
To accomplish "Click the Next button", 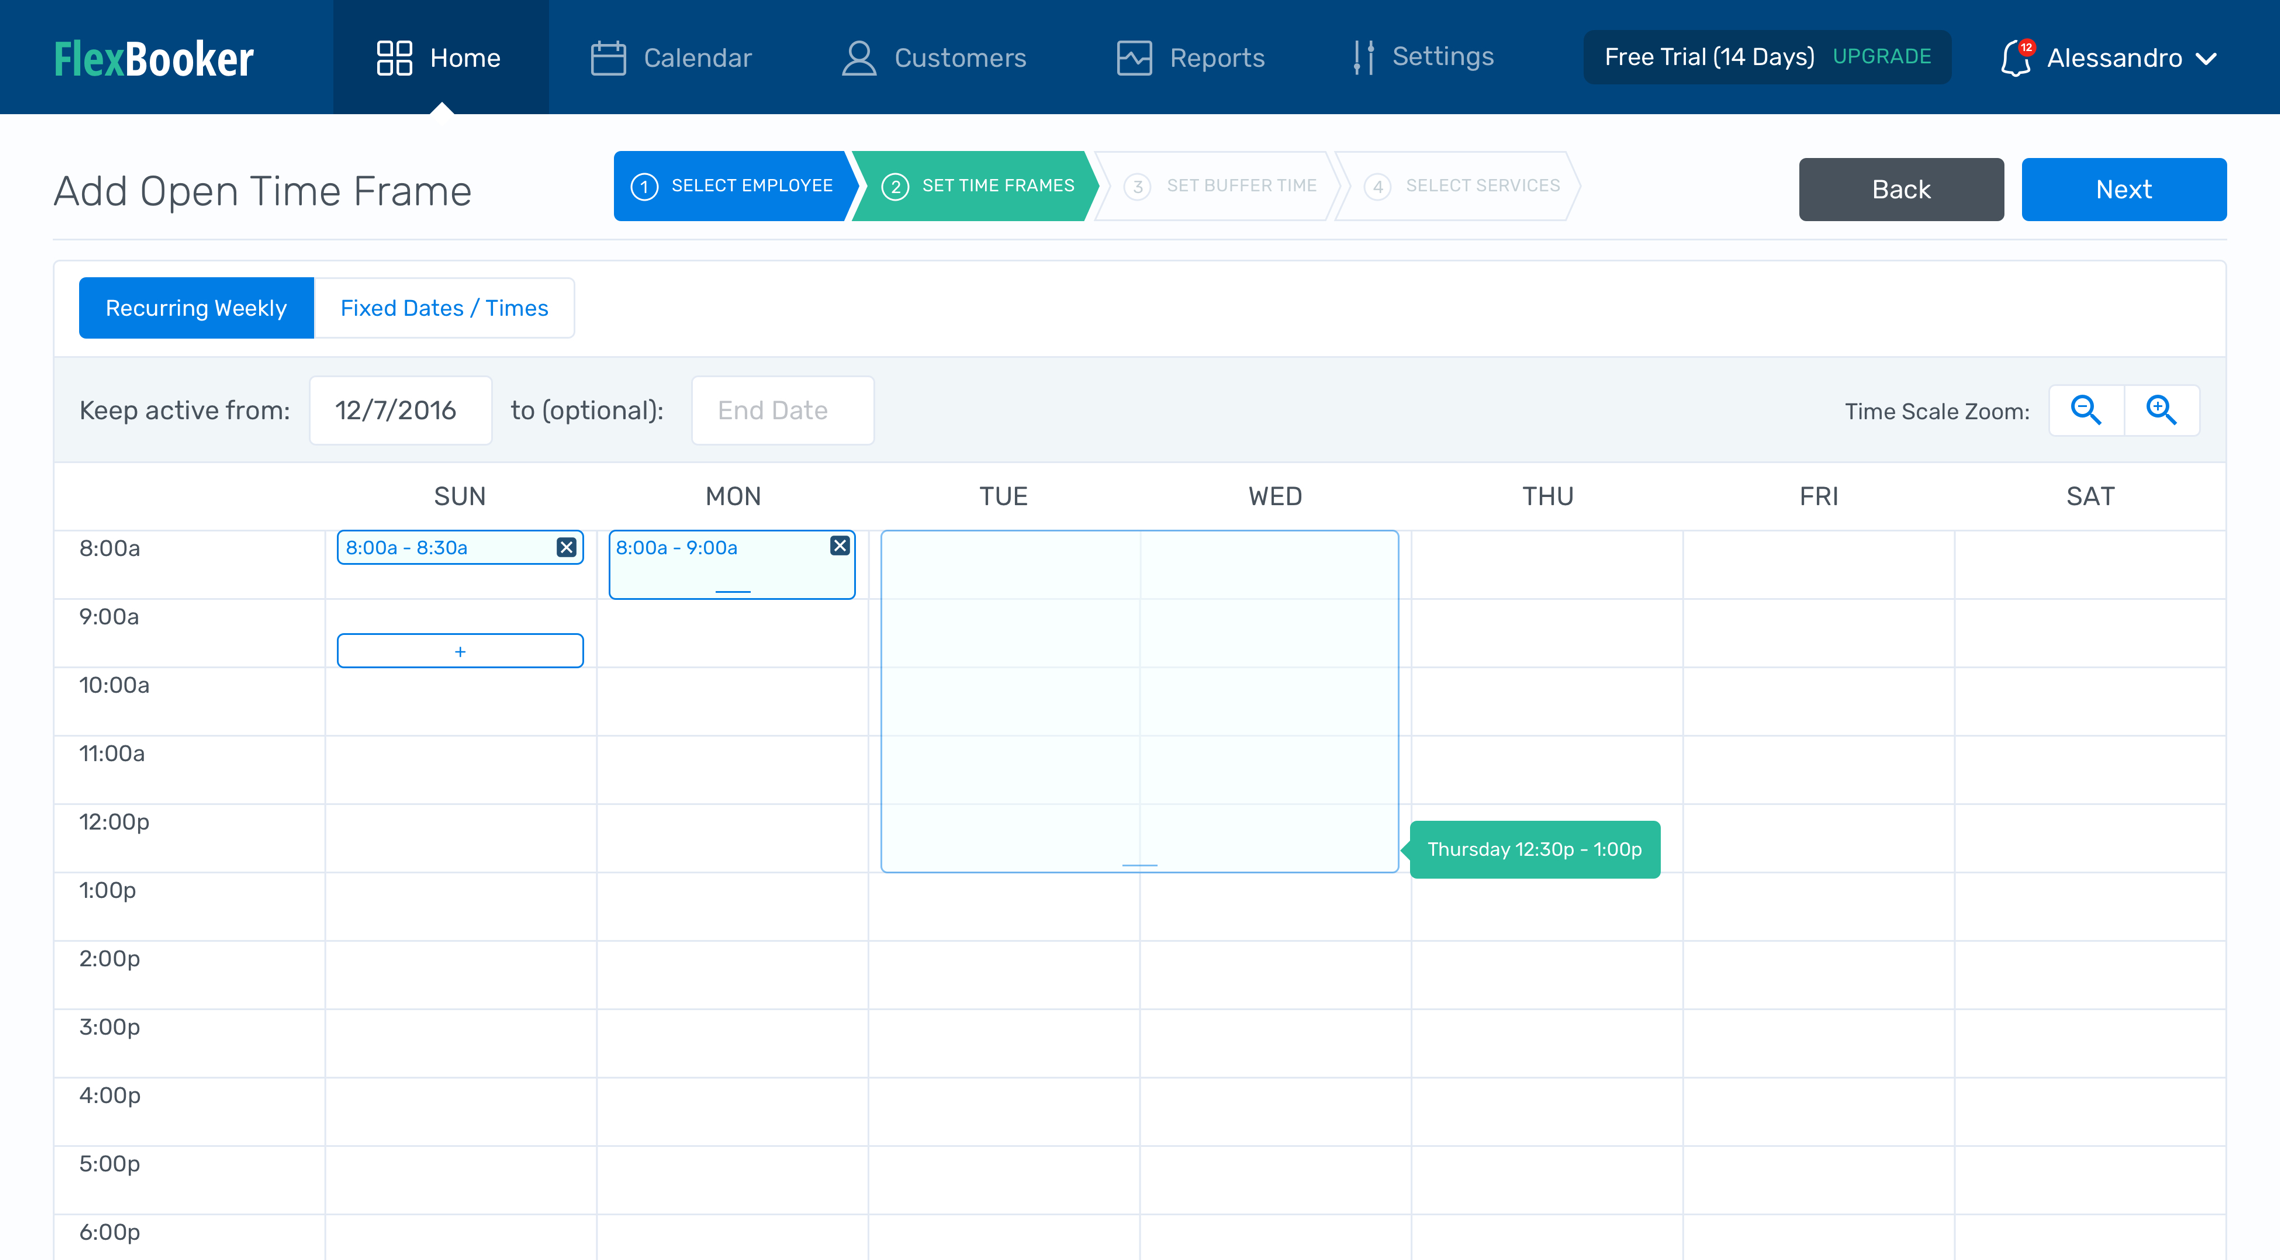I will [x=2123, y=189].
